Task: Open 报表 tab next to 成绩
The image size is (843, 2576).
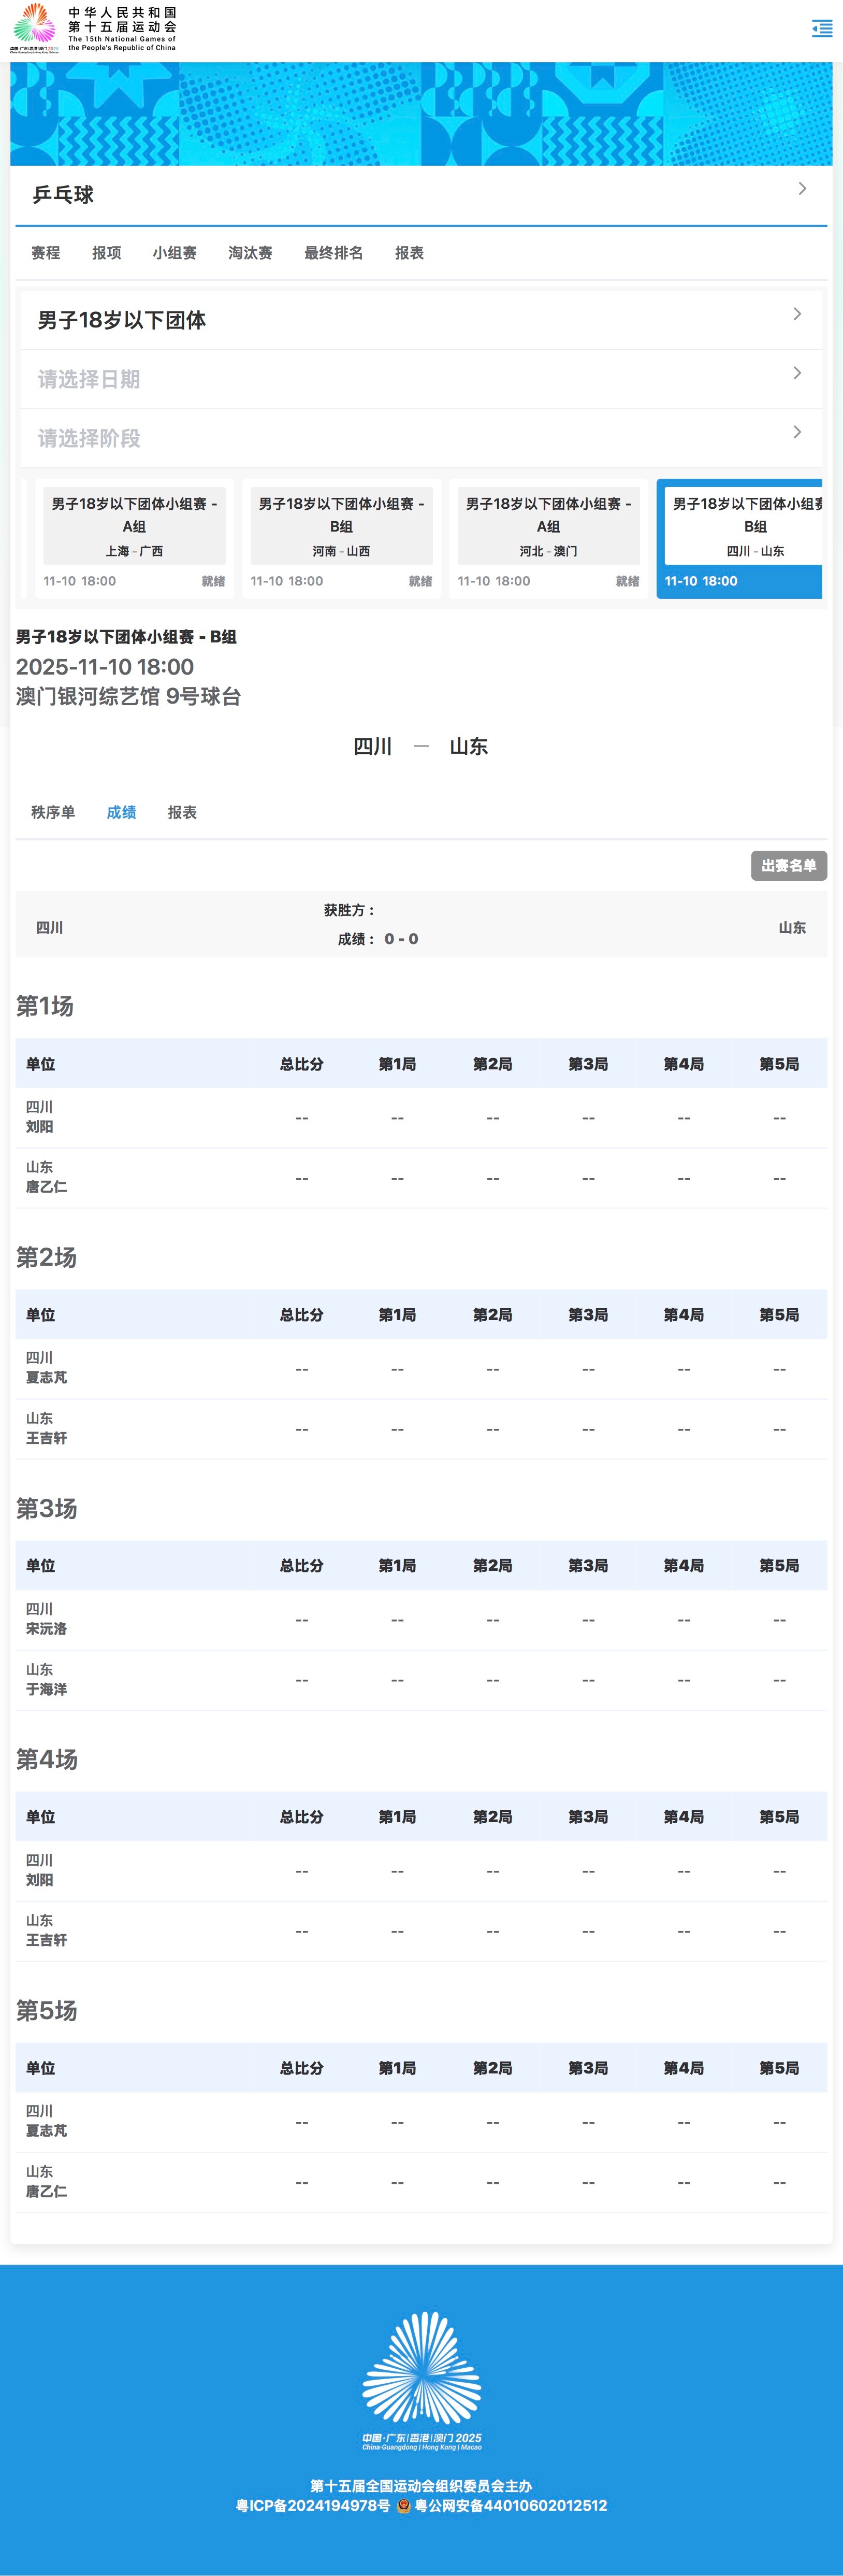Action: [x=182, y=812]
